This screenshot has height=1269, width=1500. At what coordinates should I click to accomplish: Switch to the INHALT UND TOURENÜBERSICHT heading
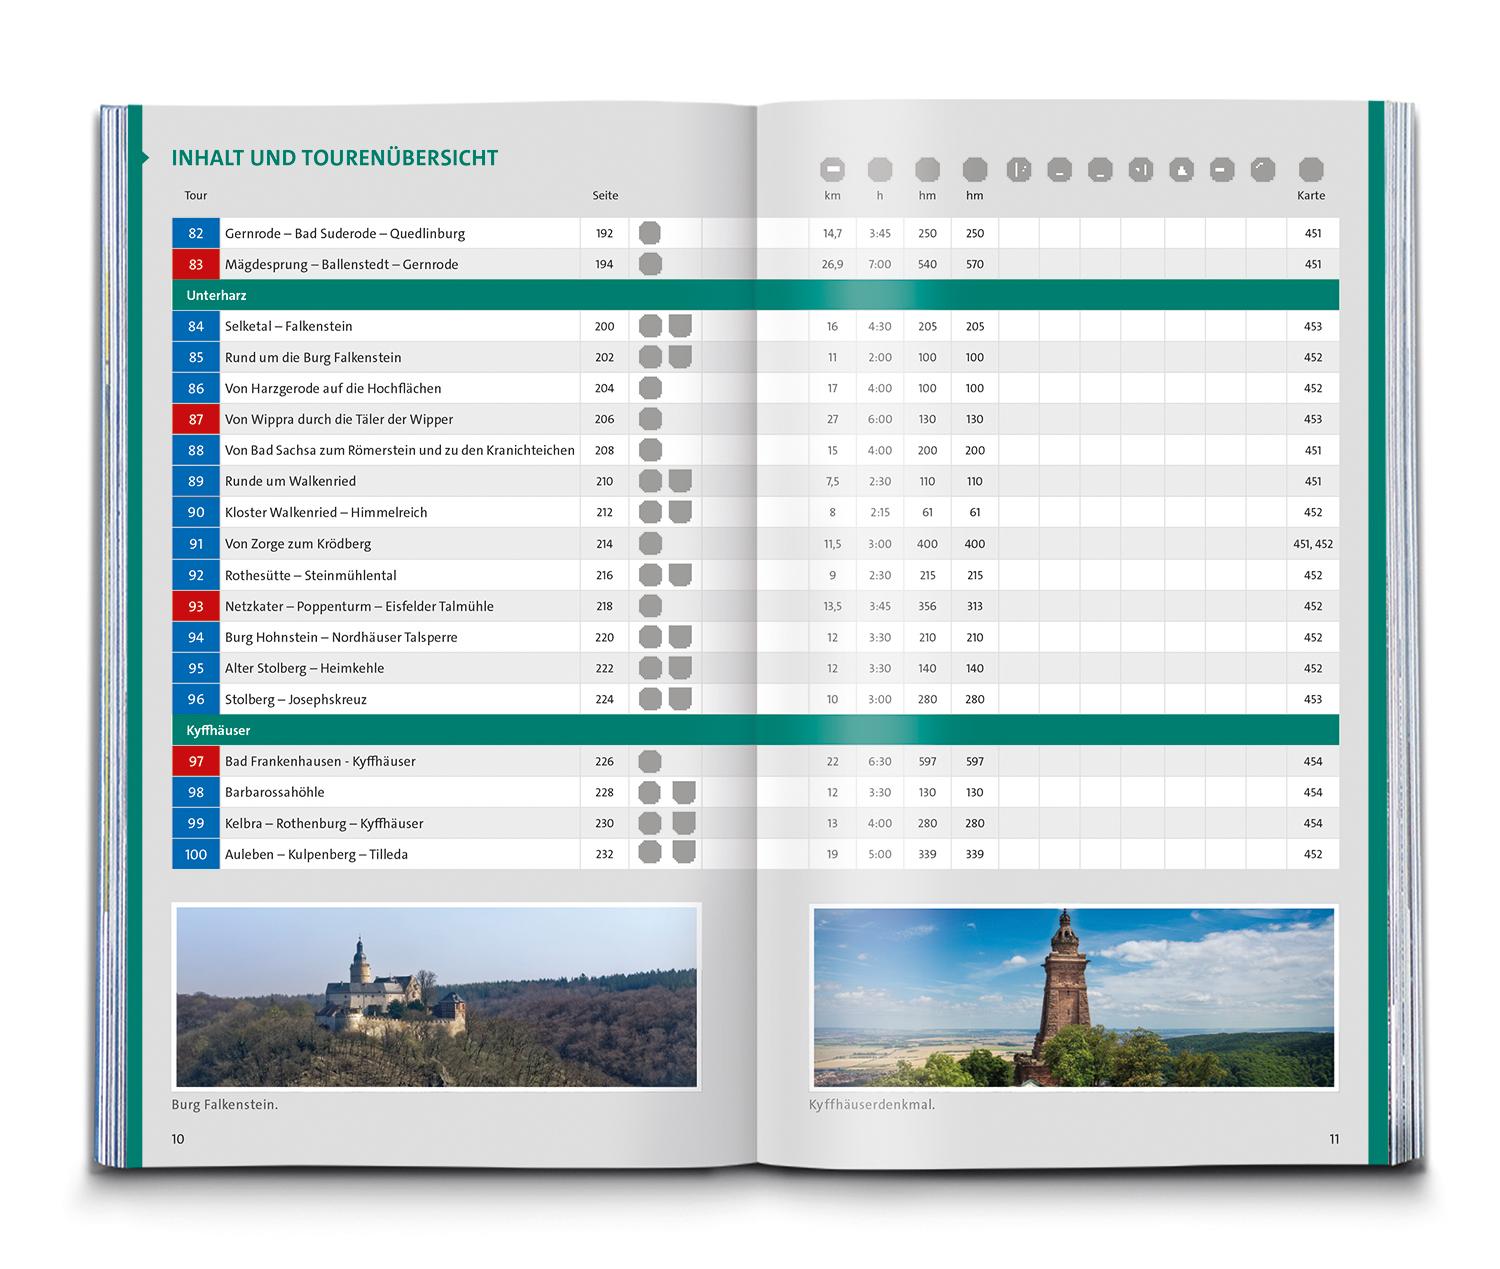tap(335, 158)
